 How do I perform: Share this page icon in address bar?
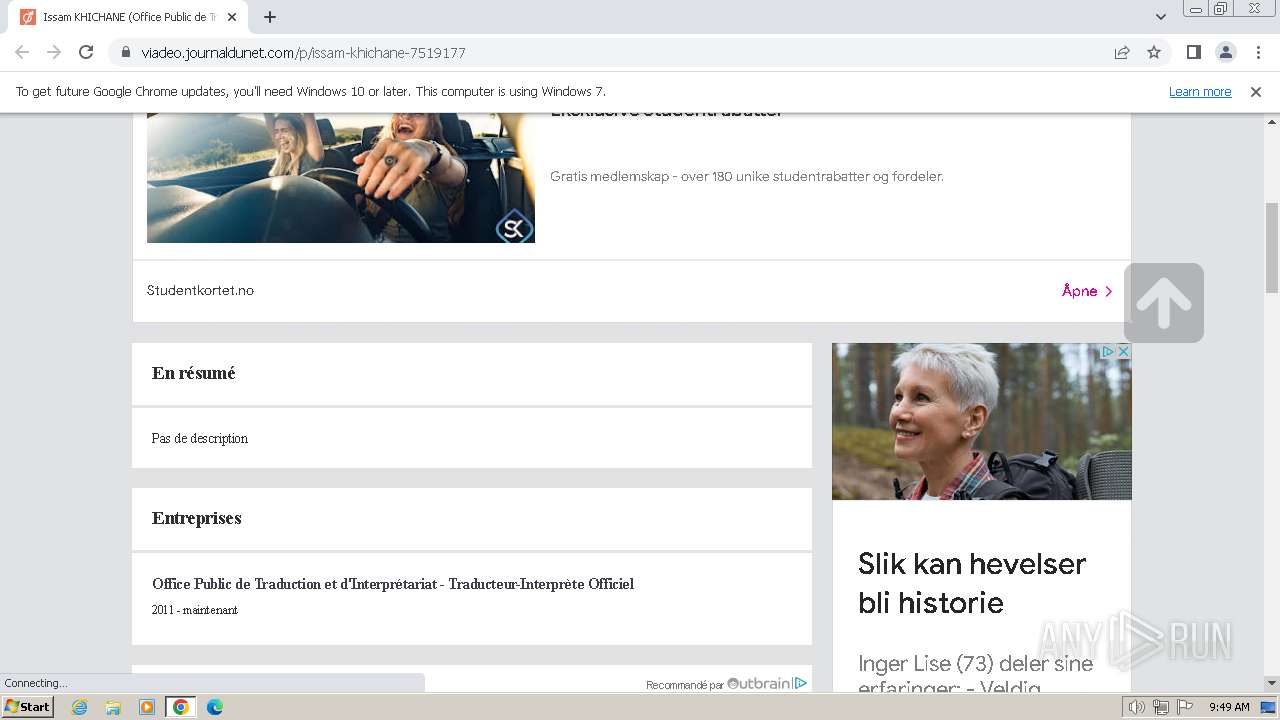click(x=1122, y=52)
